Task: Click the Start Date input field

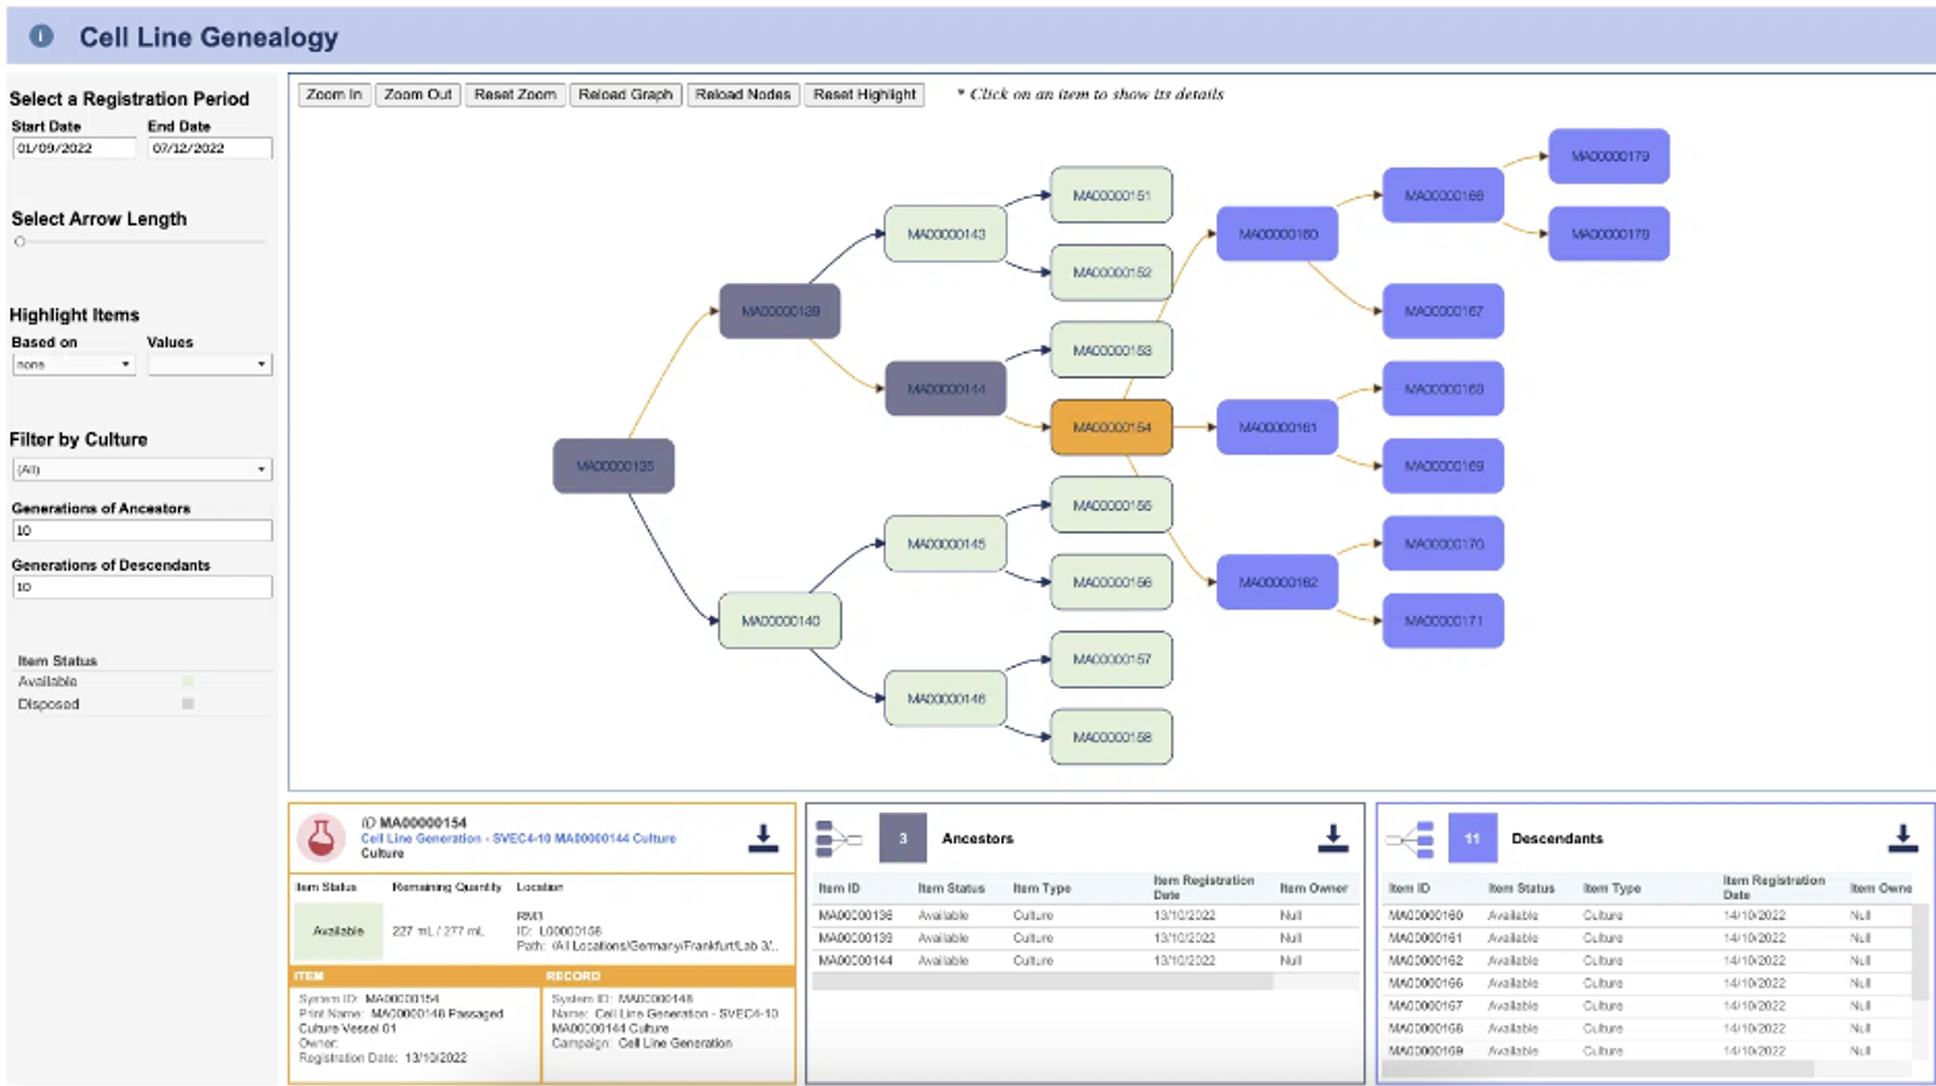Action: coord(73,148)
